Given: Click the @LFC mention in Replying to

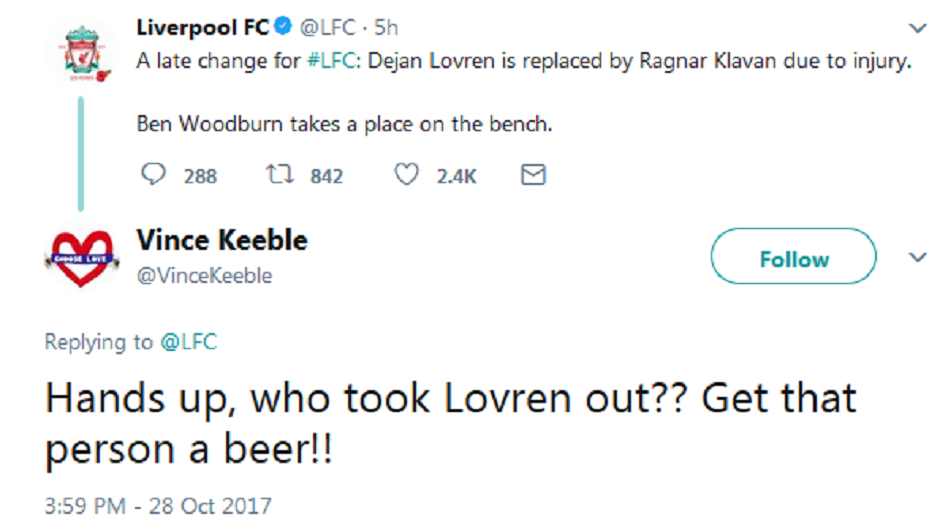Looking at the screenshot, I should pyautogui.click(x=188, y=342).
